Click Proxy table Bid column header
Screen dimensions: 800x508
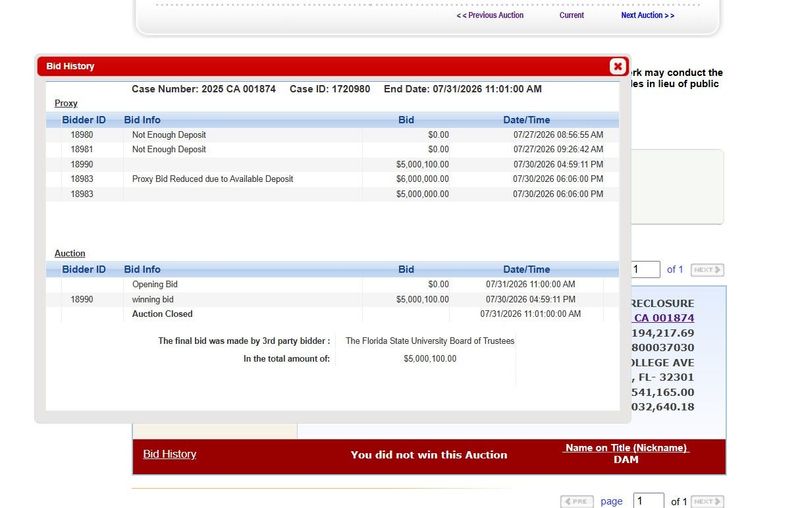tap(406, 120)
